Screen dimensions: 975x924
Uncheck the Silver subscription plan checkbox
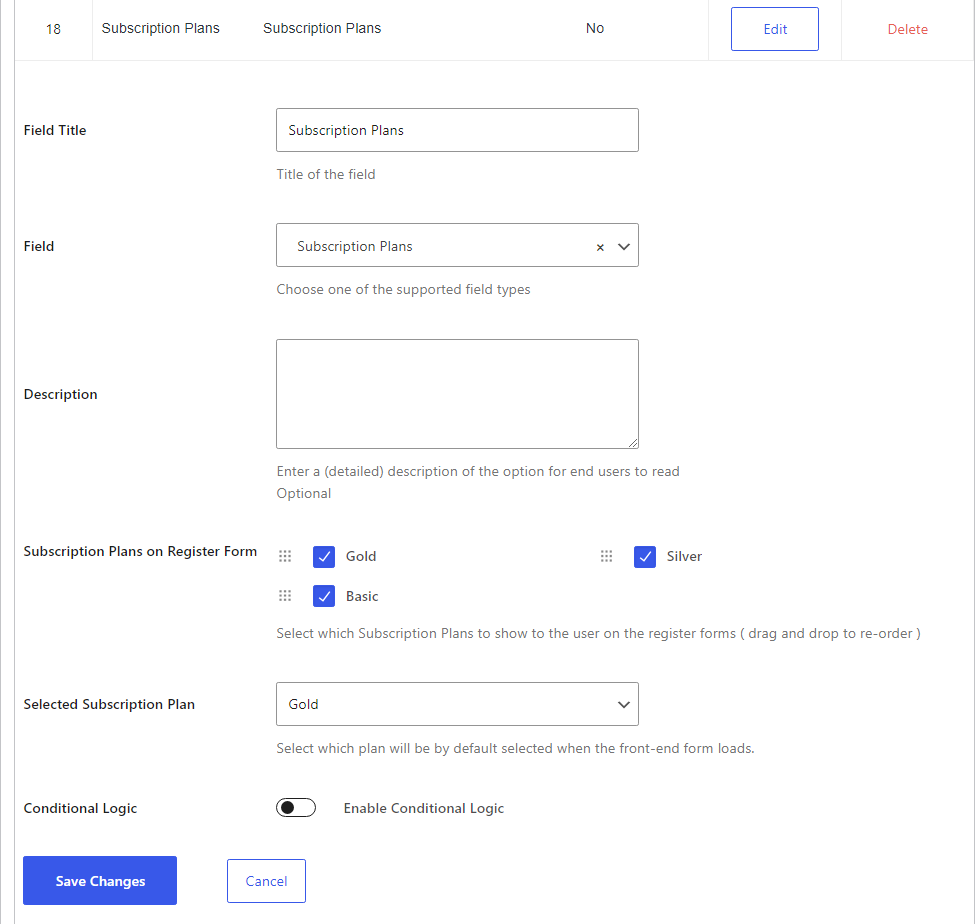point(645,557)
